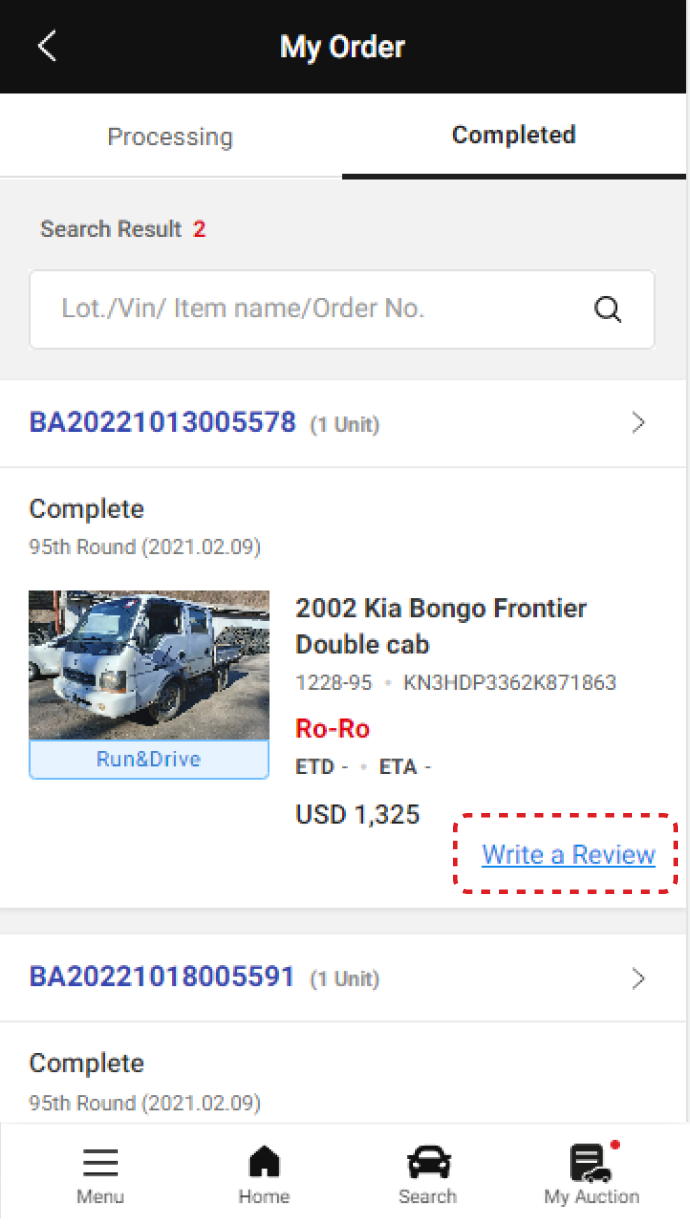Open order number BA20221018005591
690x1230 pixels.
(x=163, y=977)
